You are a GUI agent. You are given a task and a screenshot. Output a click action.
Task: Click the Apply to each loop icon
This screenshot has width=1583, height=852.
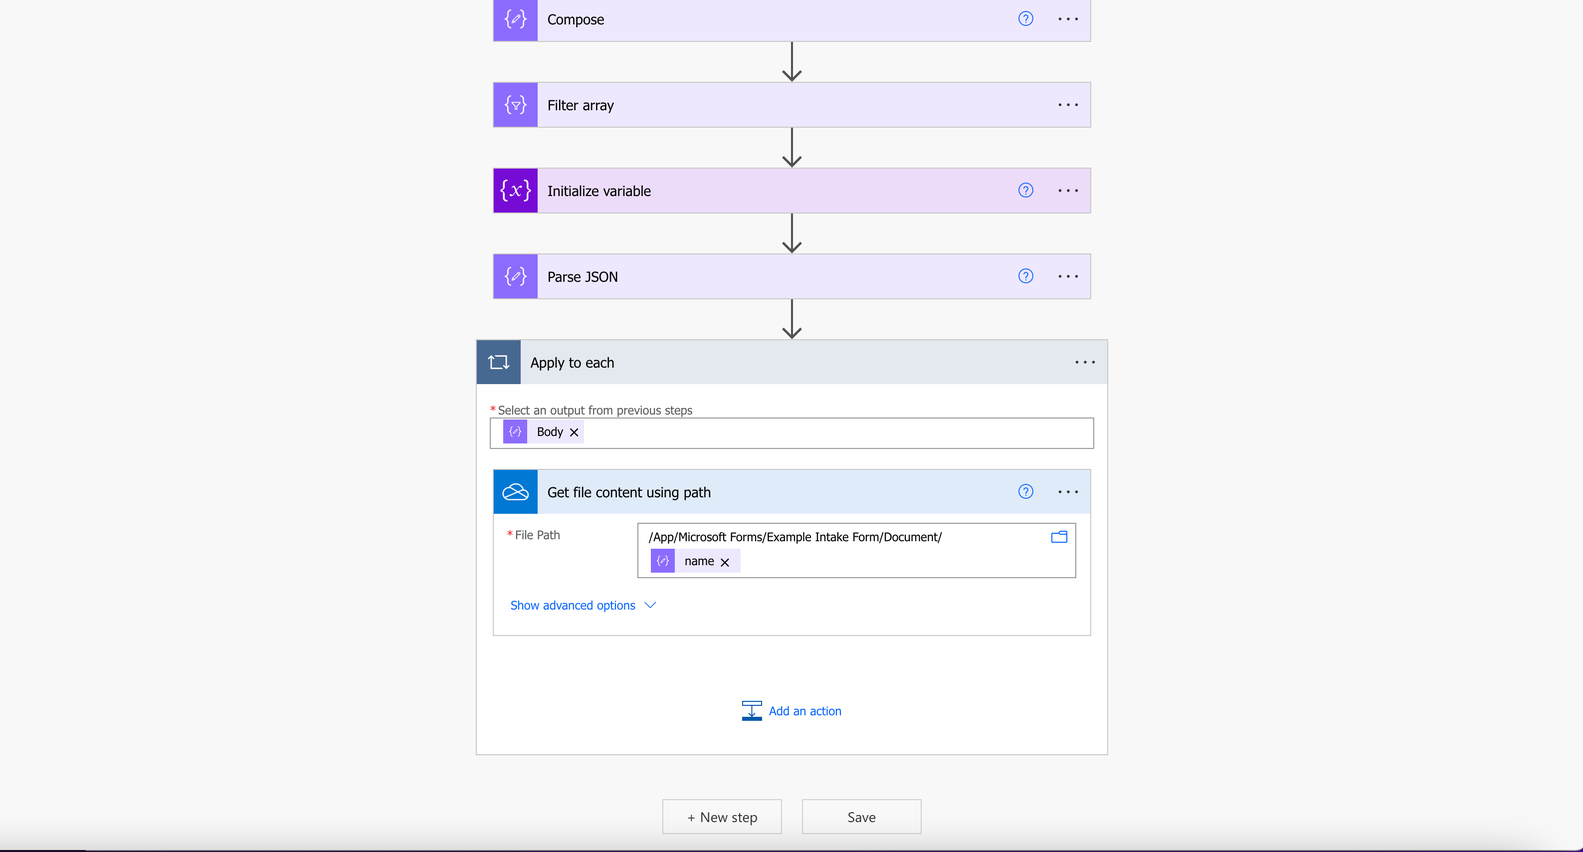click(498, 362)
